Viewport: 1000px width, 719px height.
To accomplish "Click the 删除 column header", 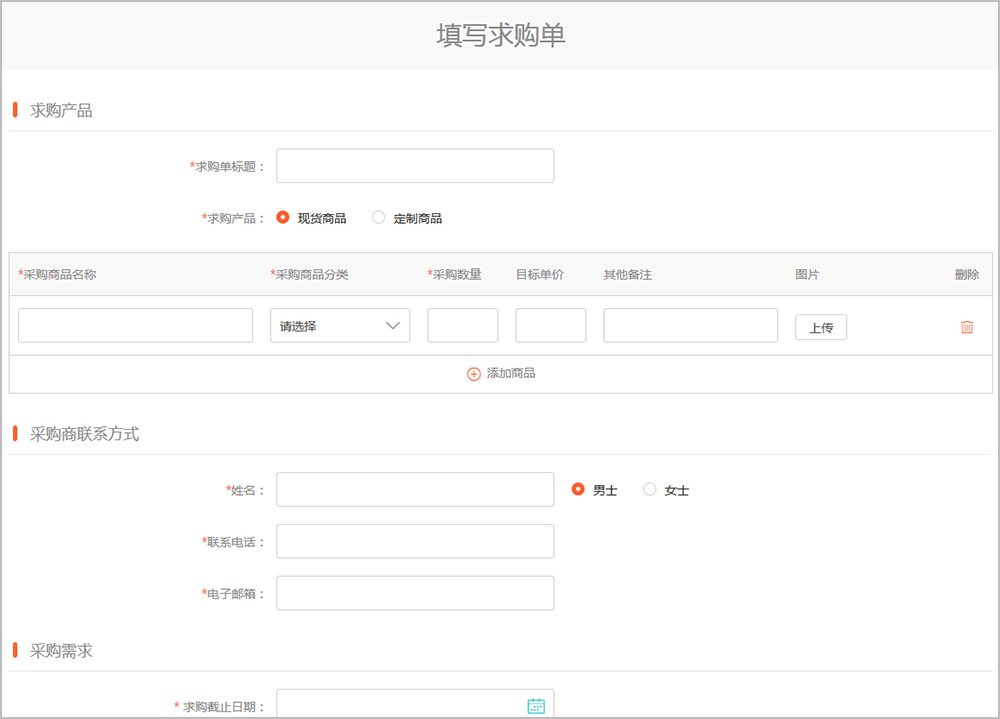I will pyautogui.click(x=967, y=274).
